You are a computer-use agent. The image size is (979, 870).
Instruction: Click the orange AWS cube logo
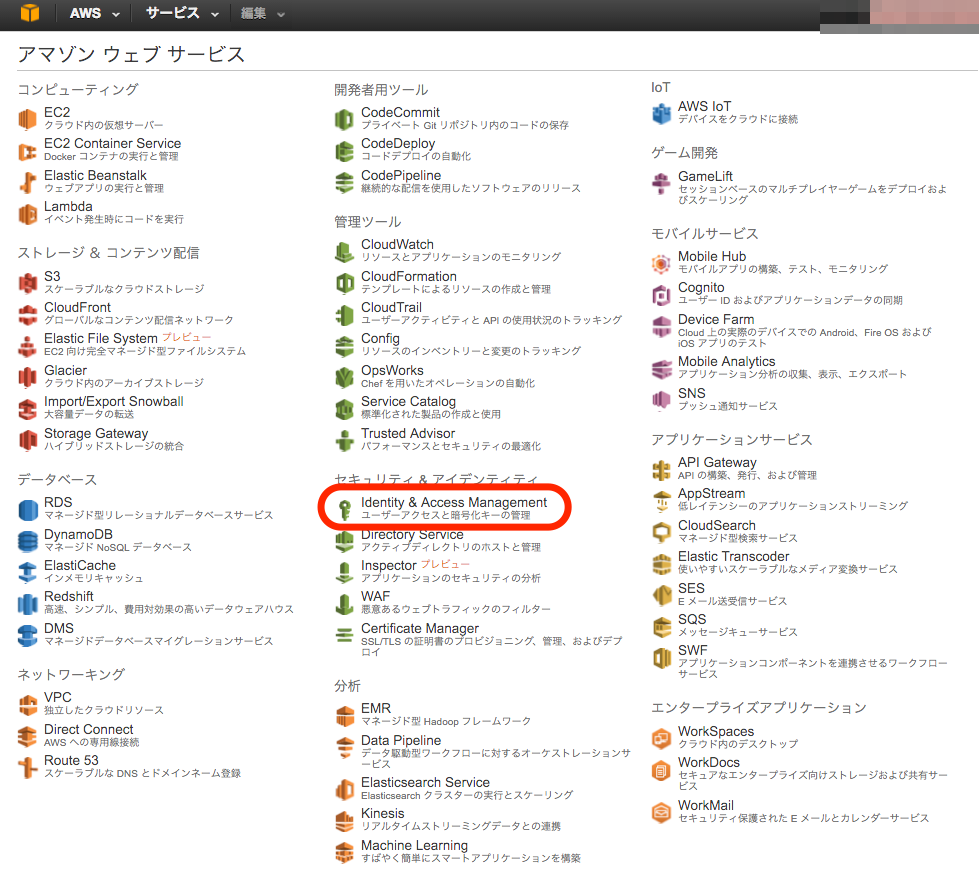point(26,14)
